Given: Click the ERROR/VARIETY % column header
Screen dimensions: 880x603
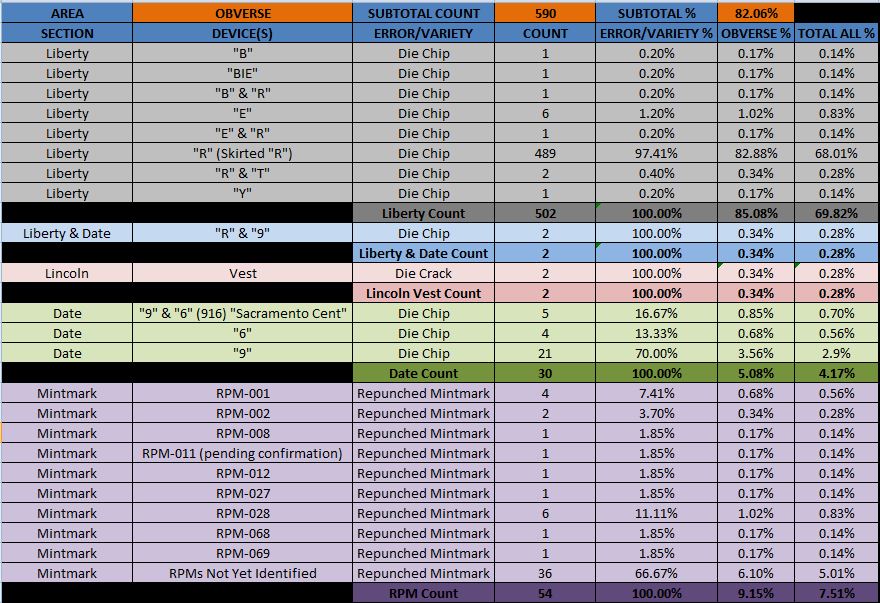Looking at the screenshot, I should (656, 33).
